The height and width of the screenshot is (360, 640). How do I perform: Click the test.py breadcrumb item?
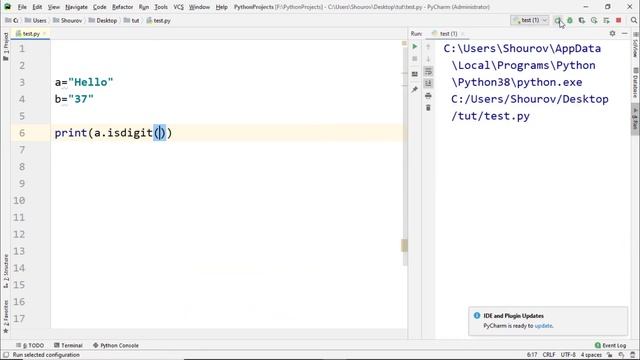[158, 20]
